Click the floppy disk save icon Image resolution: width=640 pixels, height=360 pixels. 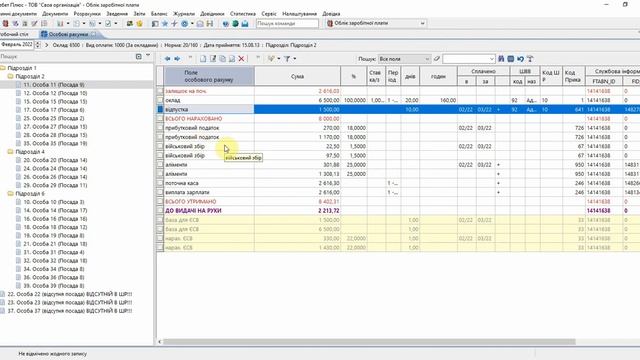(x=210, y=24)
